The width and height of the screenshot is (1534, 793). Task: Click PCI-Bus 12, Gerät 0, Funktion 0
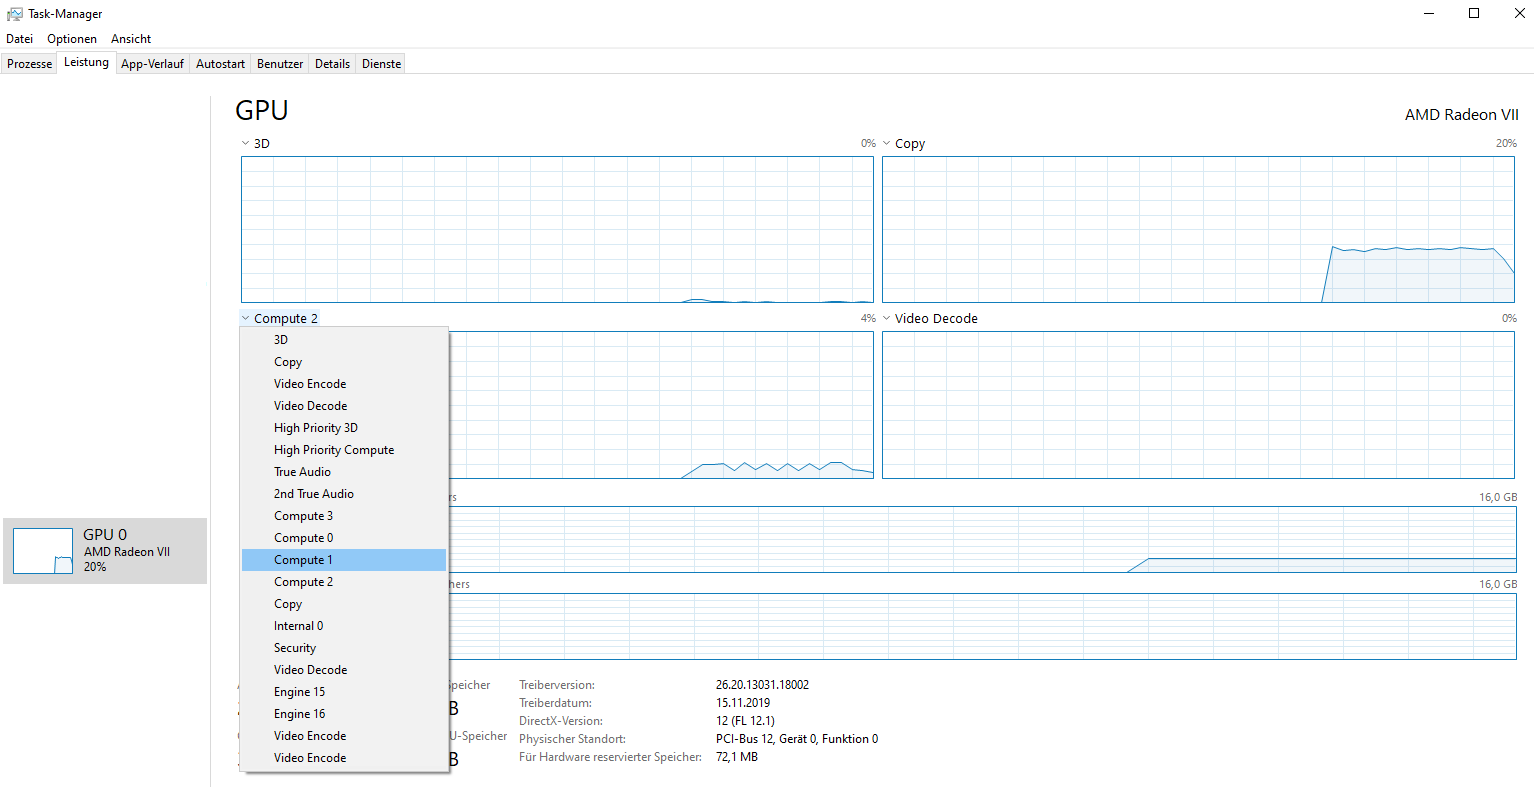point(797,739)
